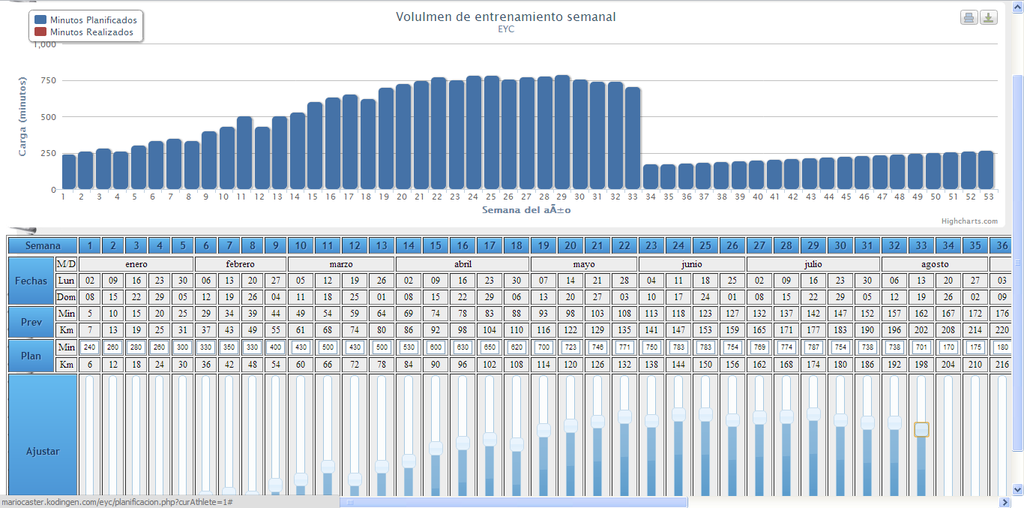Click the Plan Min field for week 1
The width and height of the screenshot is (1024, 508).
[89, 347]
